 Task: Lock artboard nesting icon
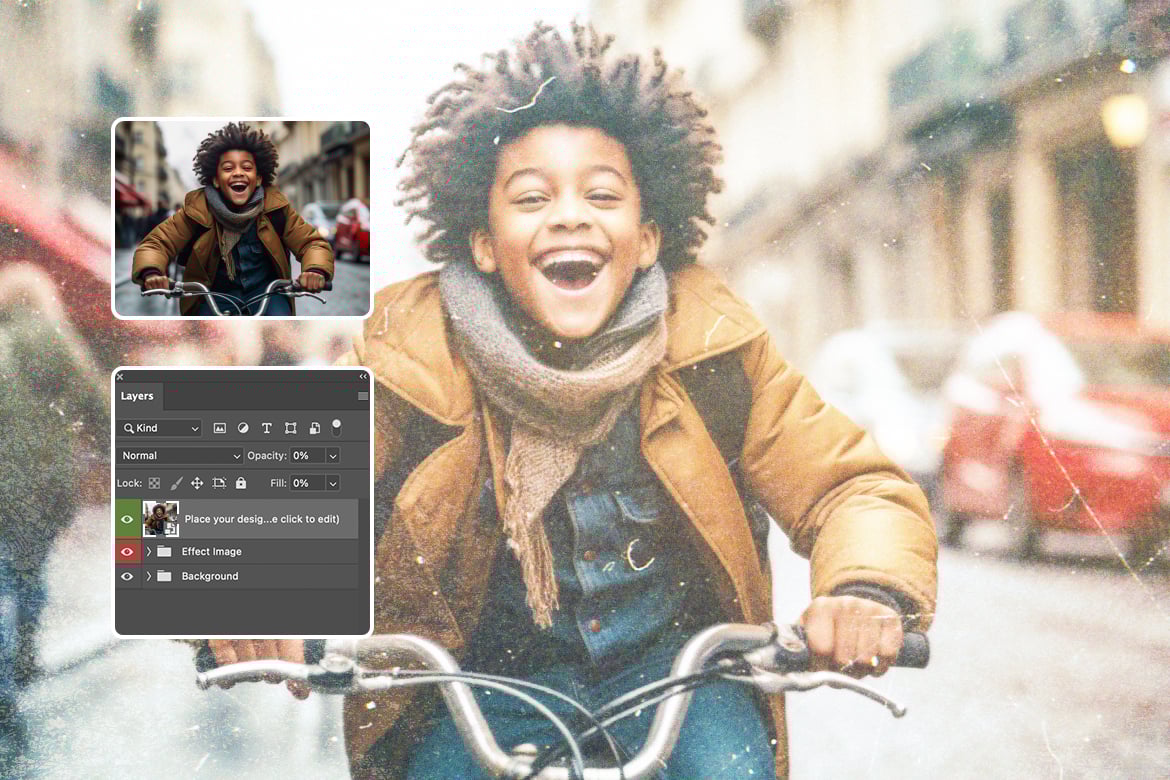219,483
